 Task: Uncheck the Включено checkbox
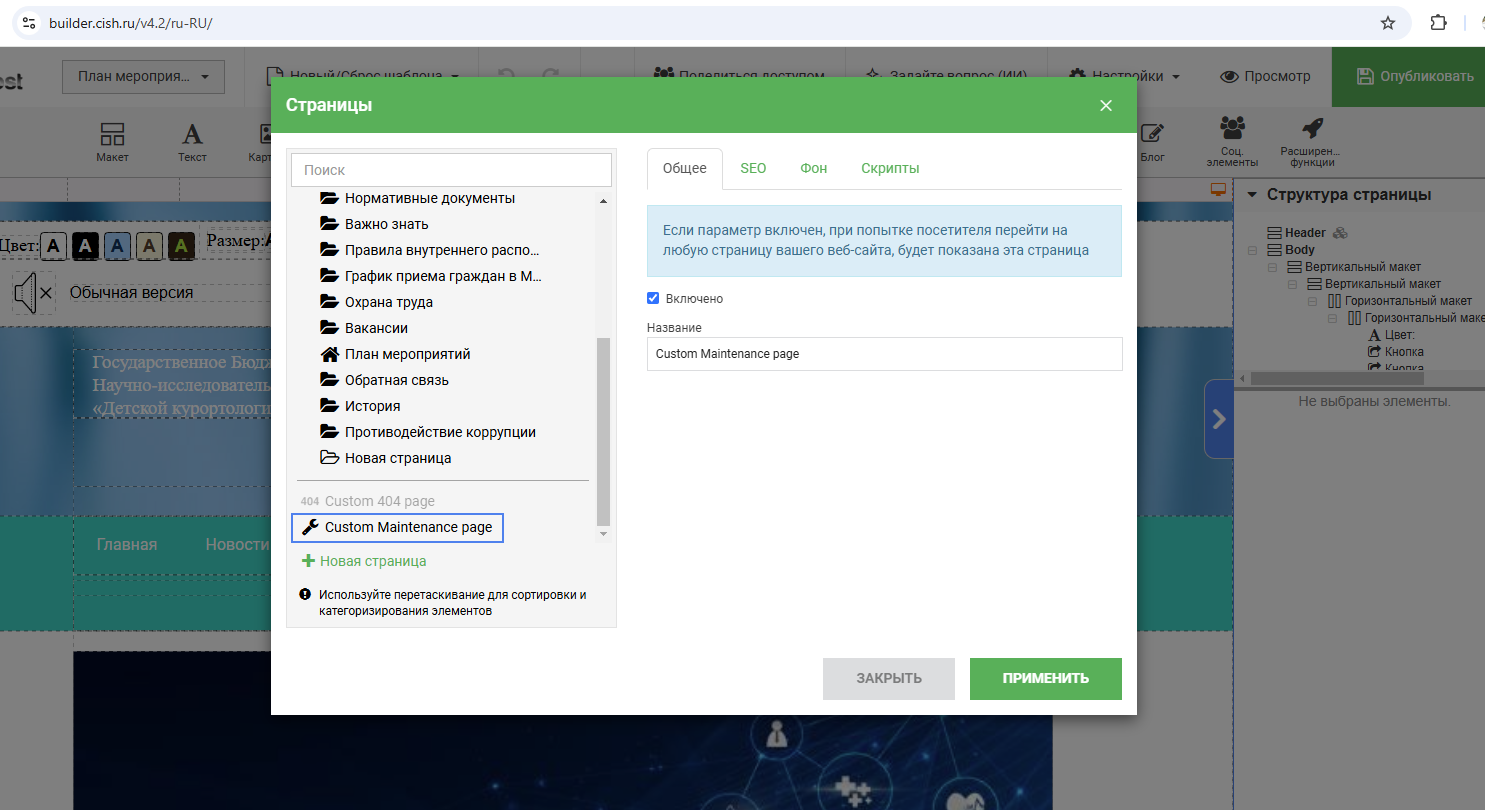click(x=653, y=298)
